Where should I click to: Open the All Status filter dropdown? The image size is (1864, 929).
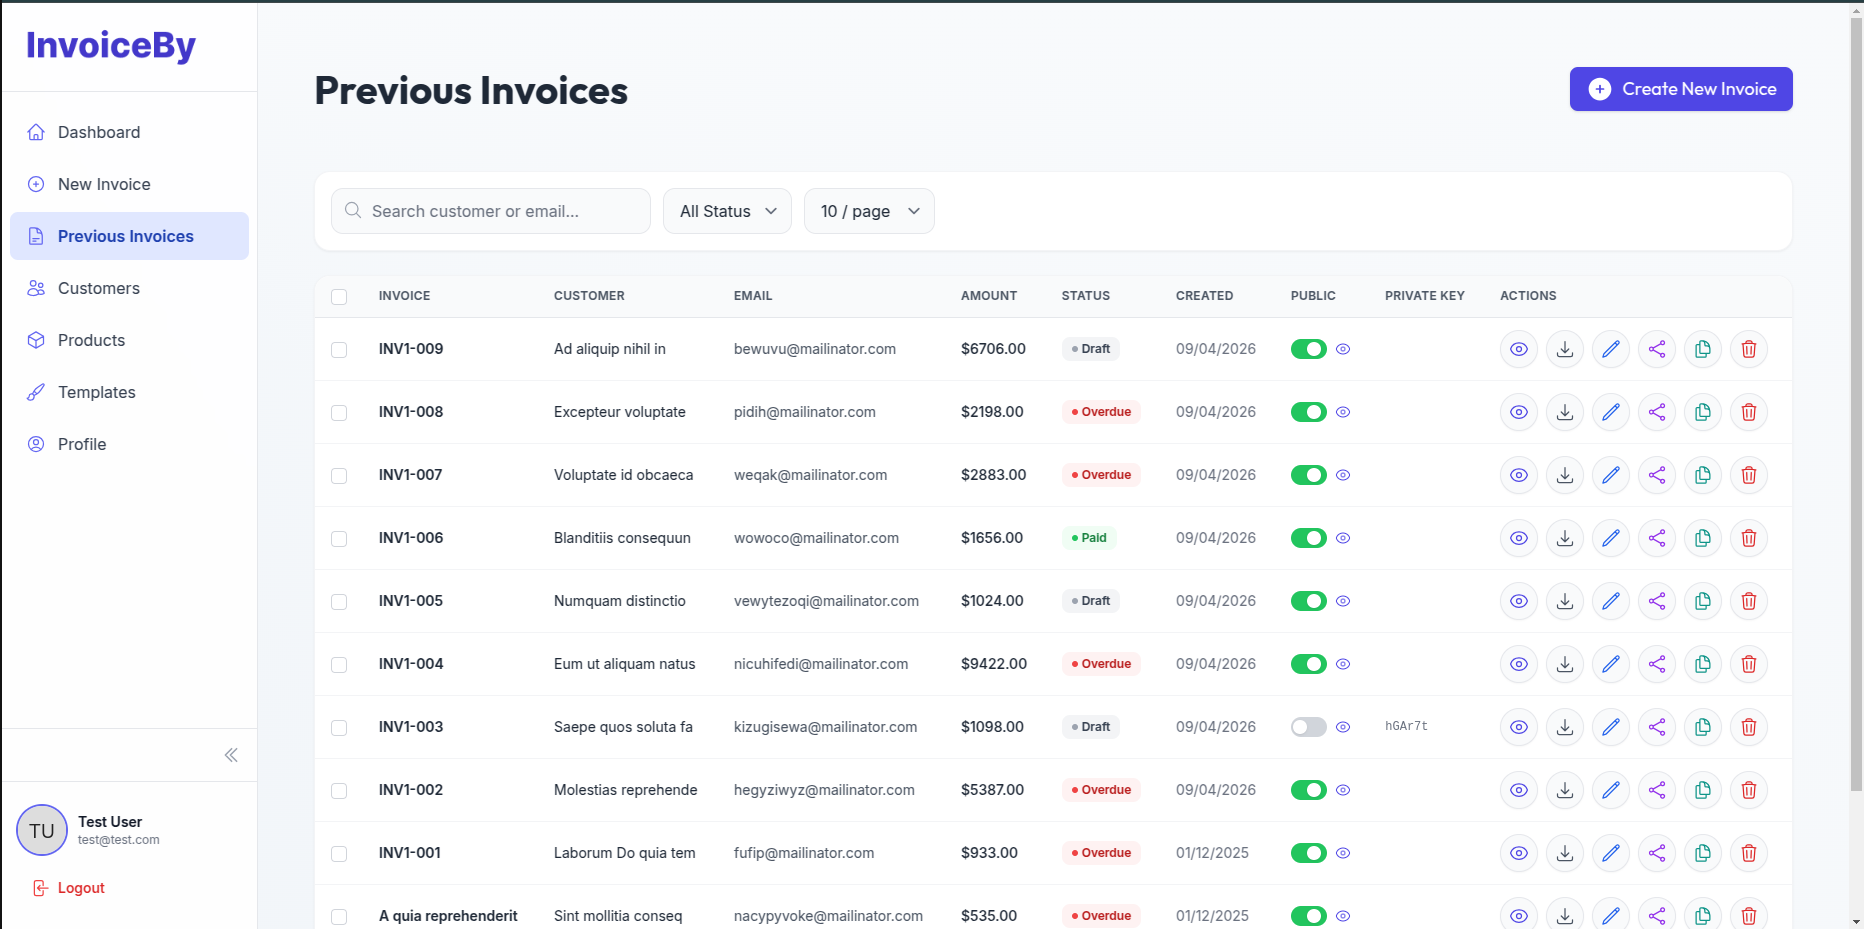727,211
